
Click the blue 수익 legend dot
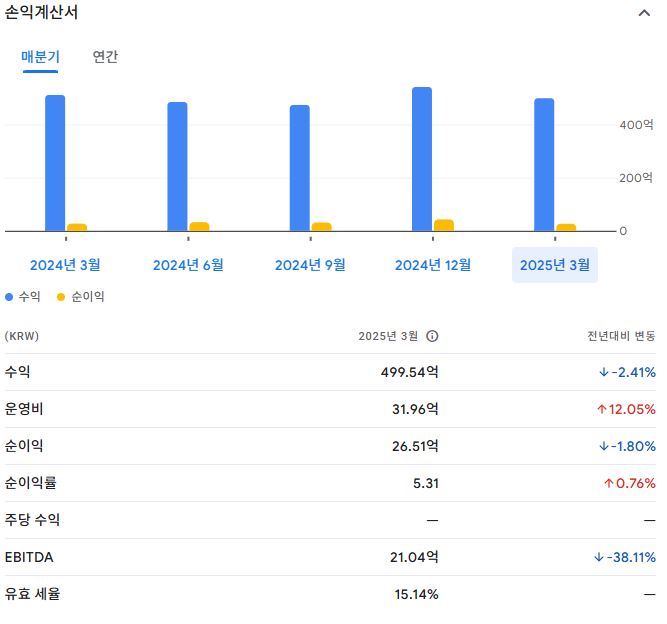9,297
